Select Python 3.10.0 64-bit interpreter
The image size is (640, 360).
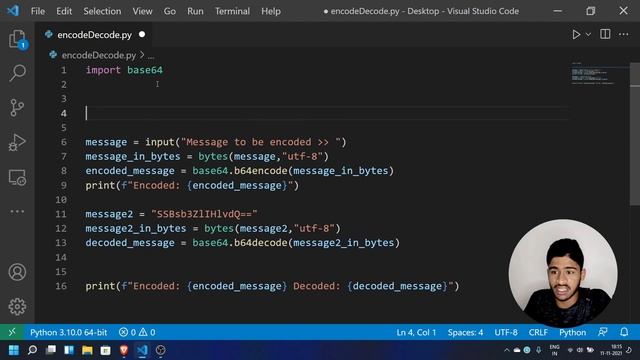[69, 332]
